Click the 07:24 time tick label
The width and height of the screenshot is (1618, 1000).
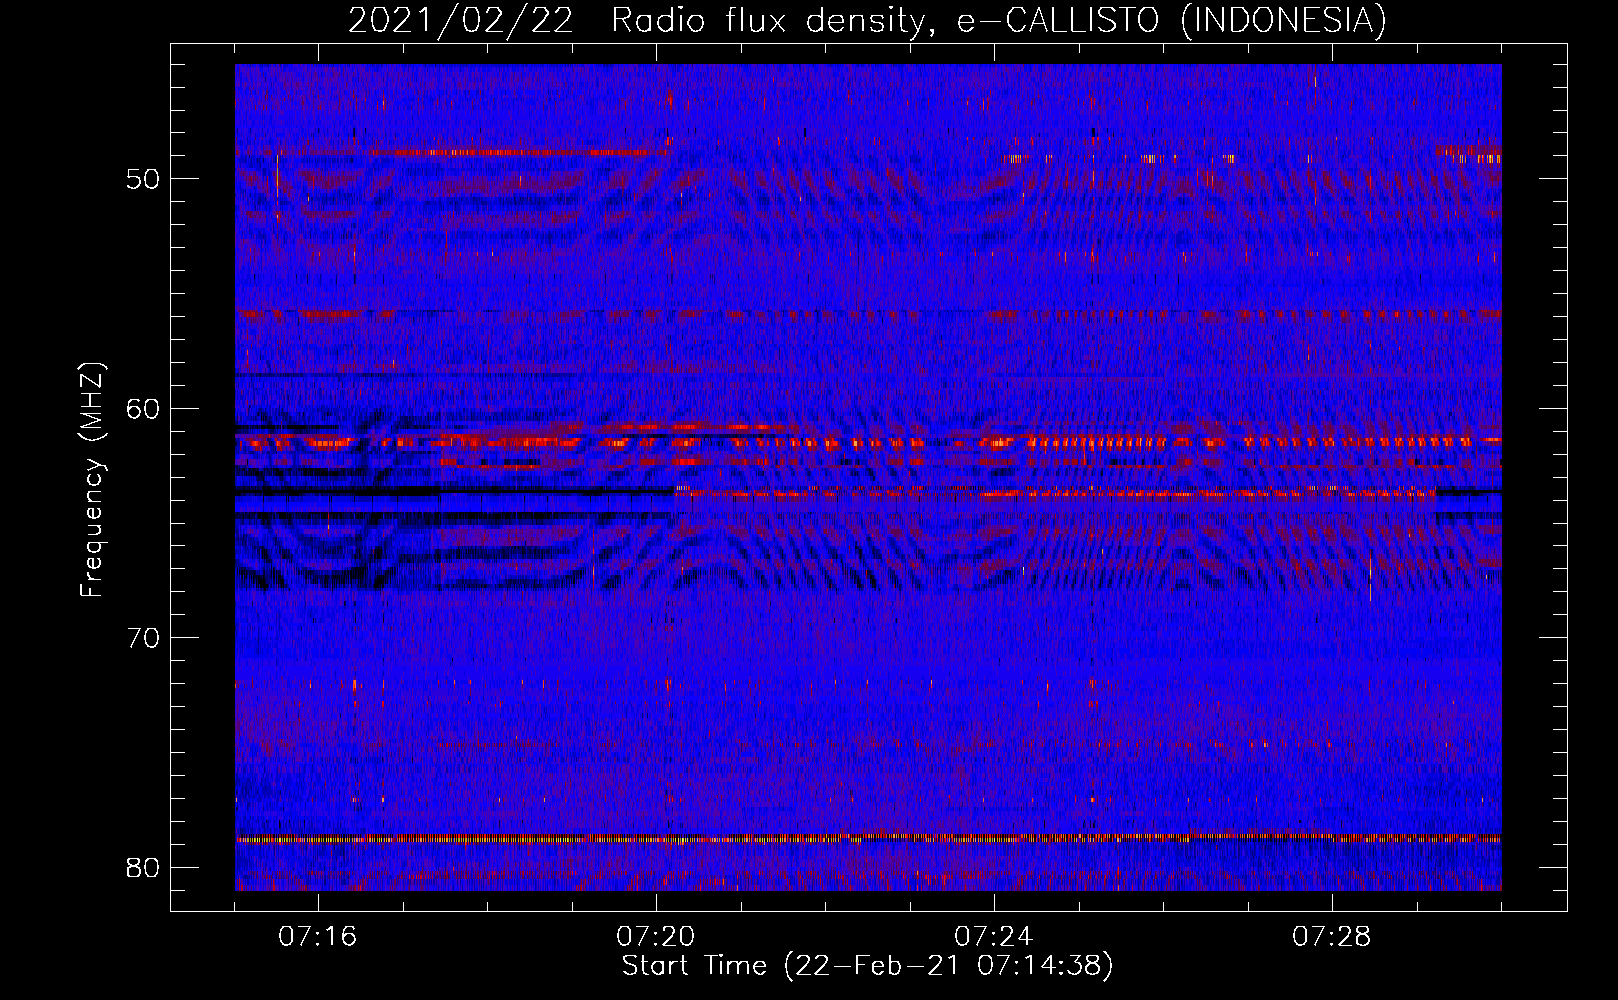pyautogui.click(x=994, y=937)
